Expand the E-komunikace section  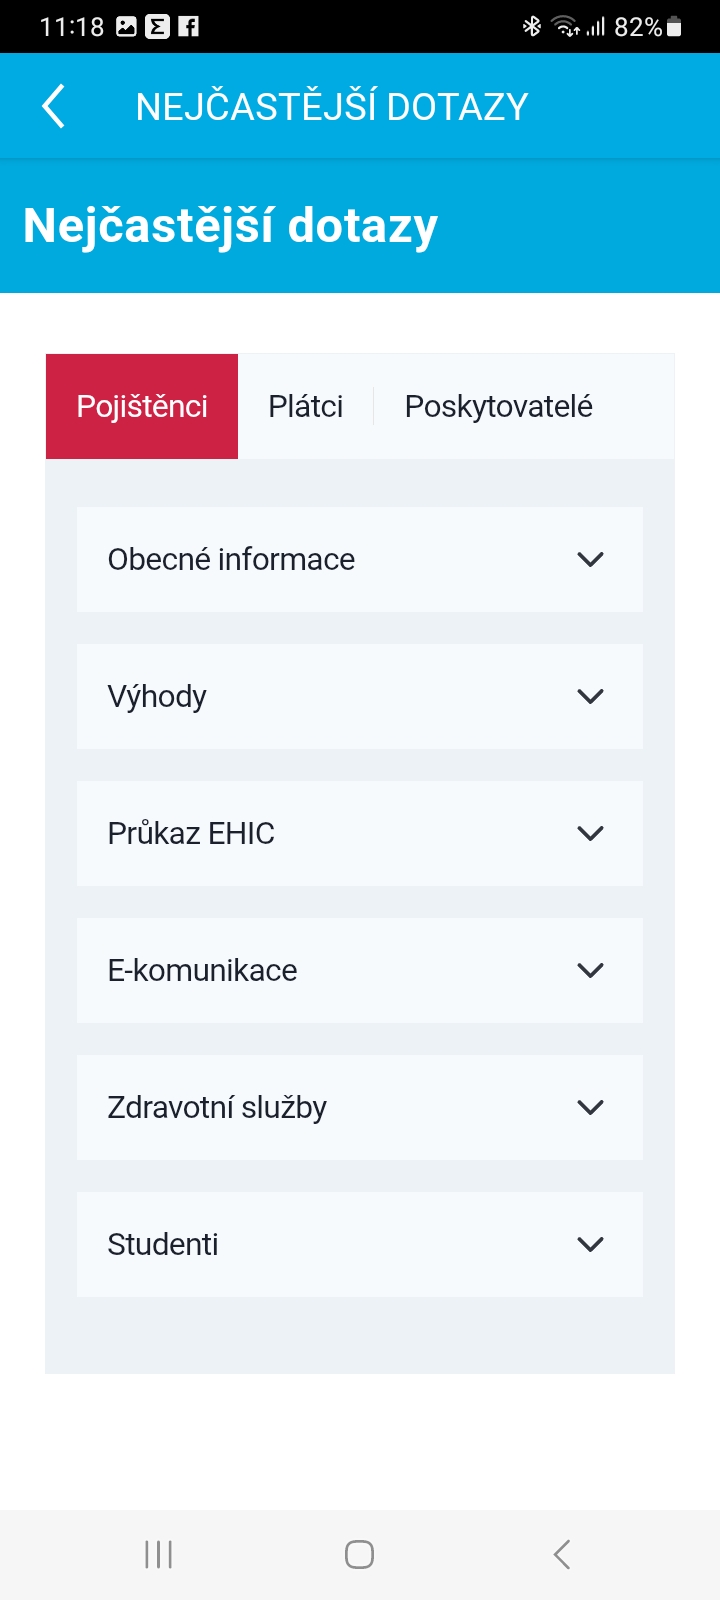point(360,970)
